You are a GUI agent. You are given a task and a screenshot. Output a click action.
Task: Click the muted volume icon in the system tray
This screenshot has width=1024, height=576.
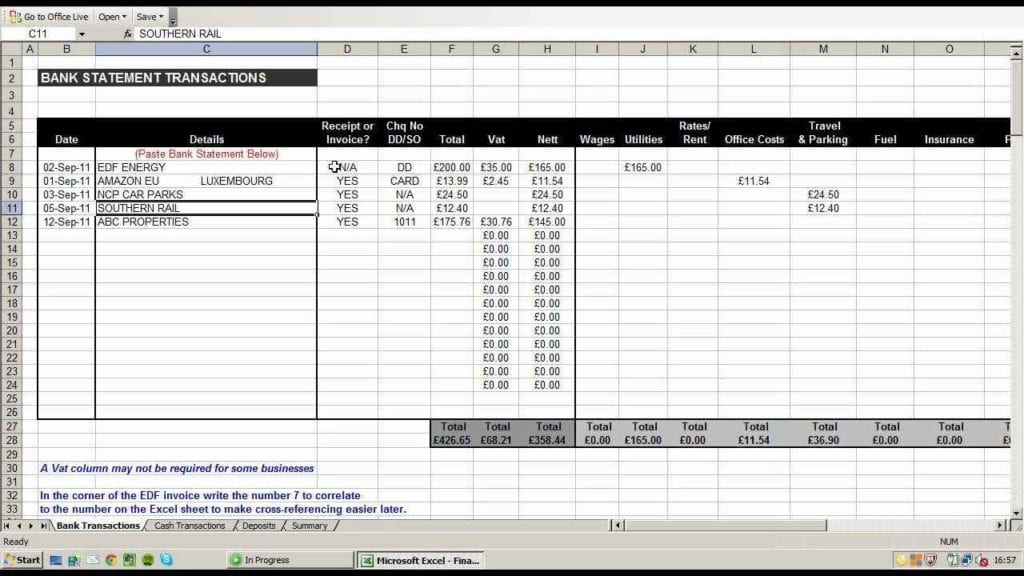[982, 560]
